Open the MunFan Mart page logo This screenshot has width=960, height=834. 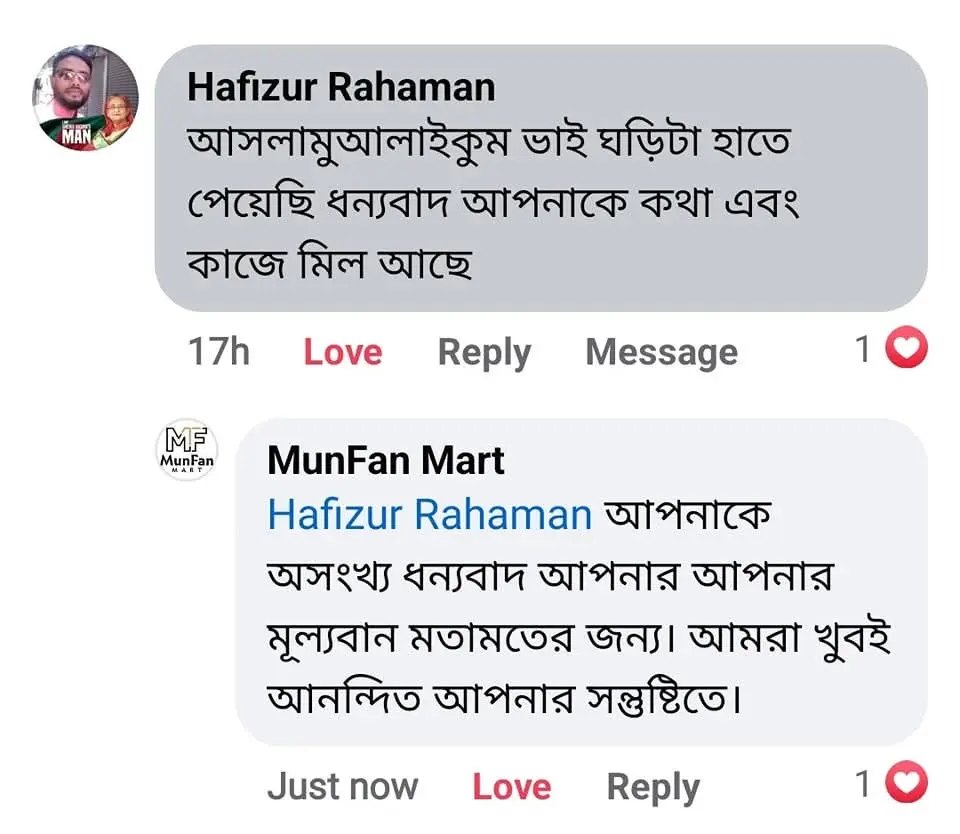187,450
